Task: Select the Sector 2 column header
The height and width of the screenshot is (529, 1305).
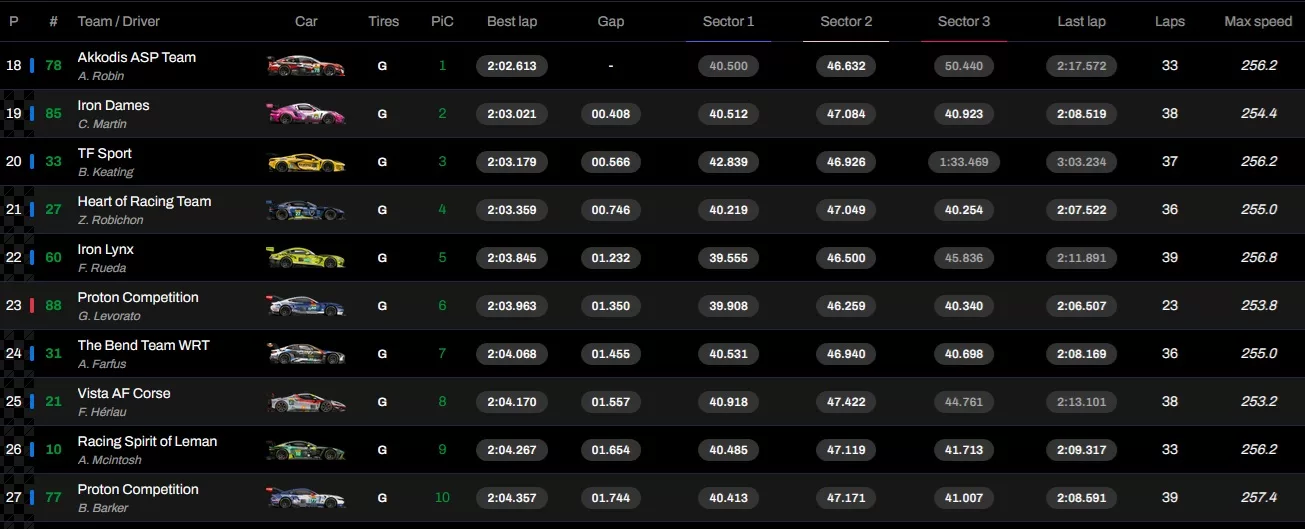Action: point(846,21)
